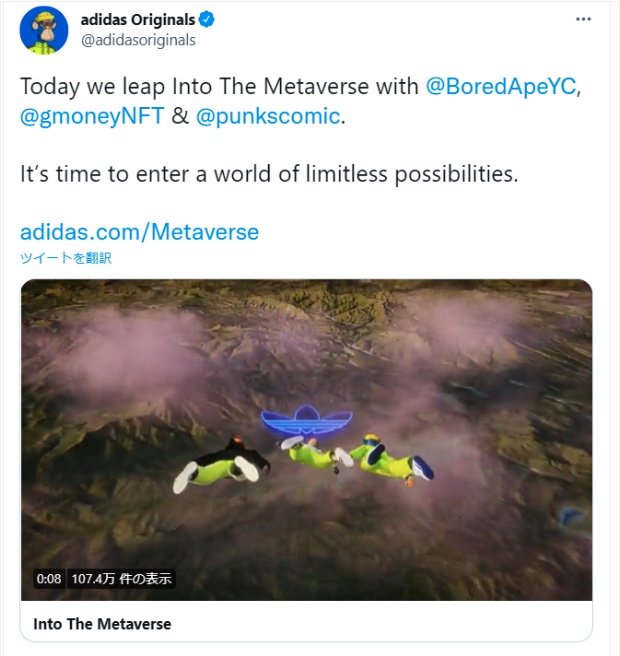620x656 pixels.
Task: Click the tweet's first line 'Into The Metaverse'
Action: pyautogui.click(x=270, y=86)
